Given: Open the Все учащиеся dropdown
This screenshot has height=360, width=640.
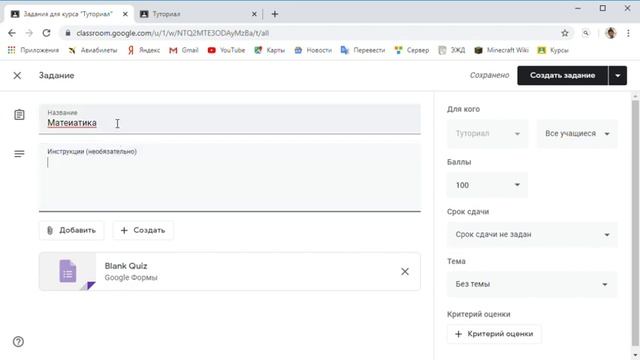Looking at the screenshot, I should [x=577, y=133].
